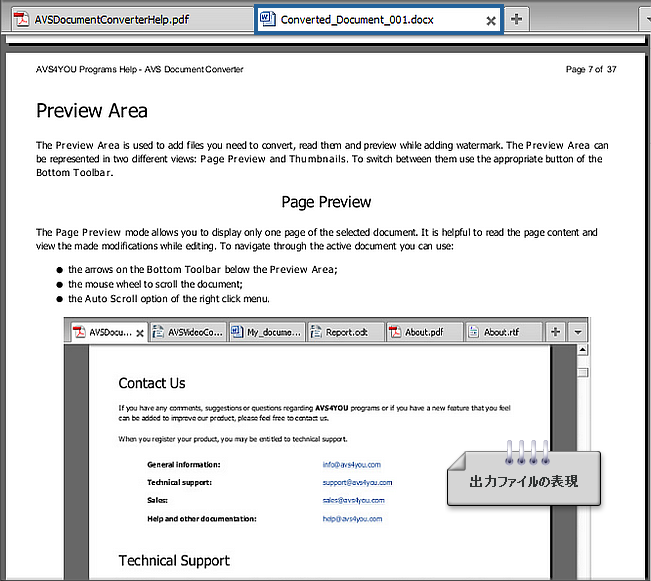
Task: Click the file icon on the About.rtf tab
Action: pyautogui.click(x=473, y=332)
